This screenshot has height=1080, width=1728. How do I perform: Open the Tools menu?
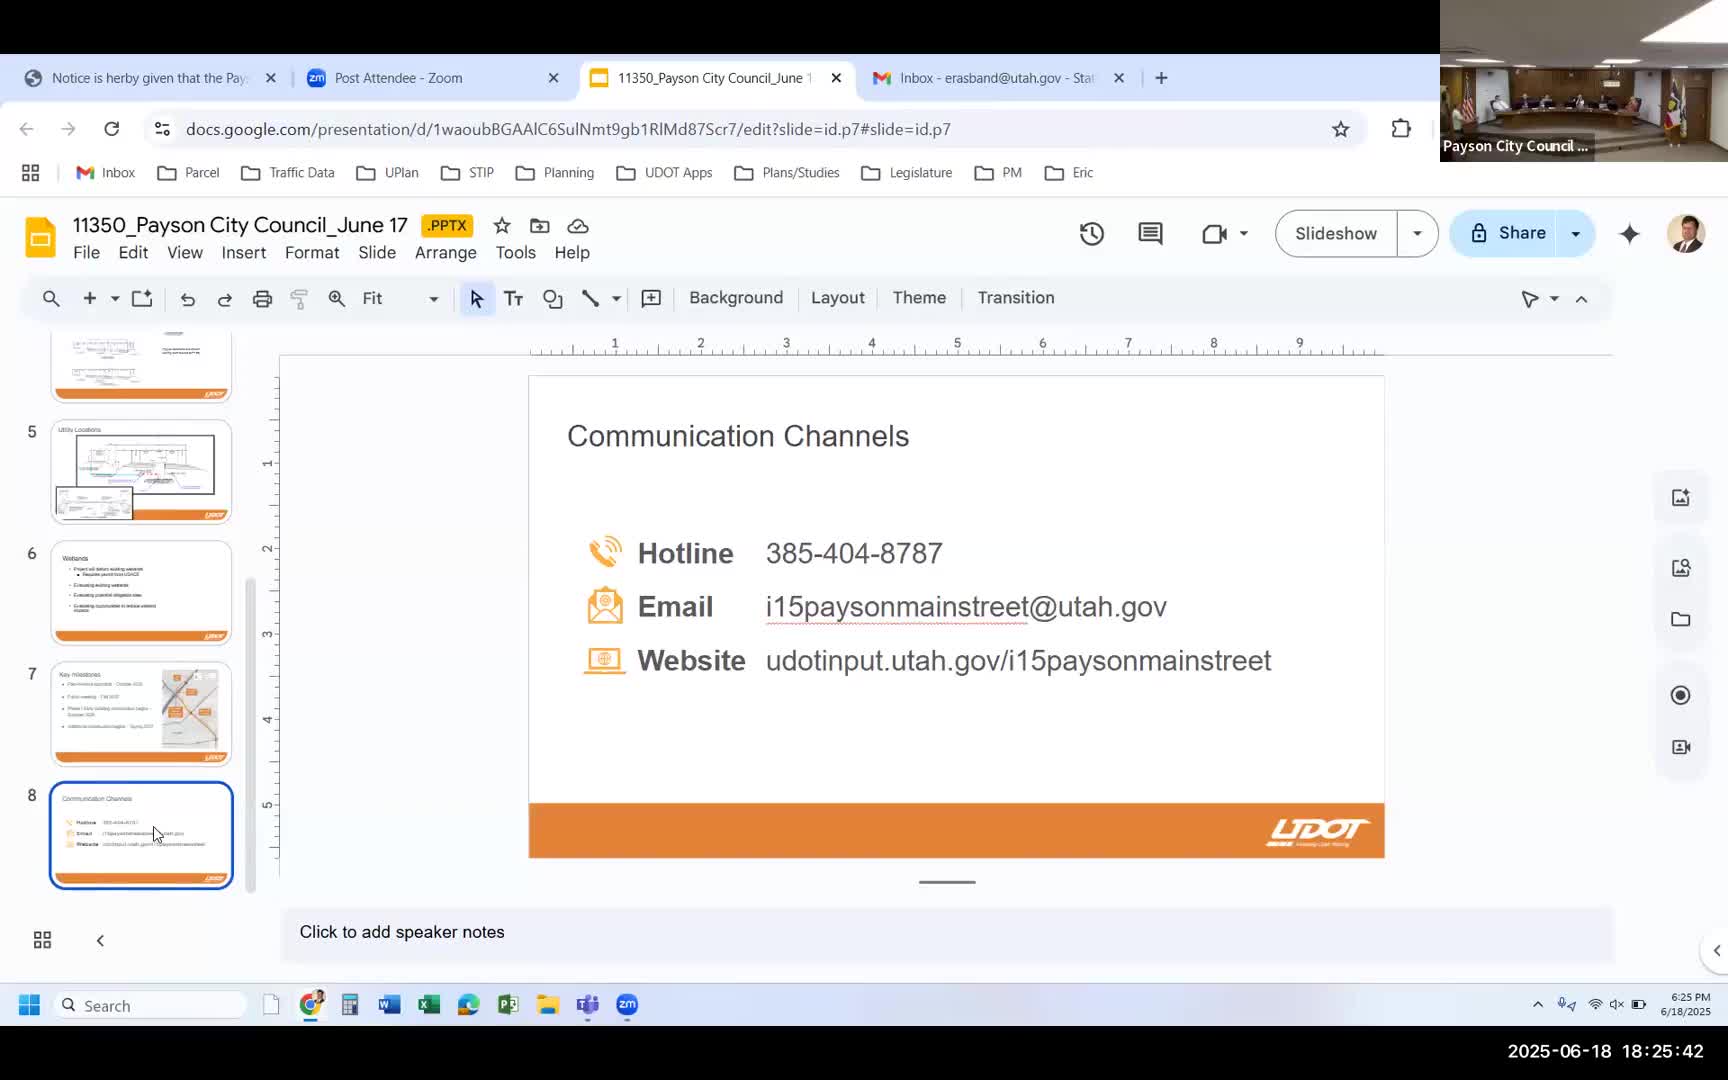click(x=516, y=253)
